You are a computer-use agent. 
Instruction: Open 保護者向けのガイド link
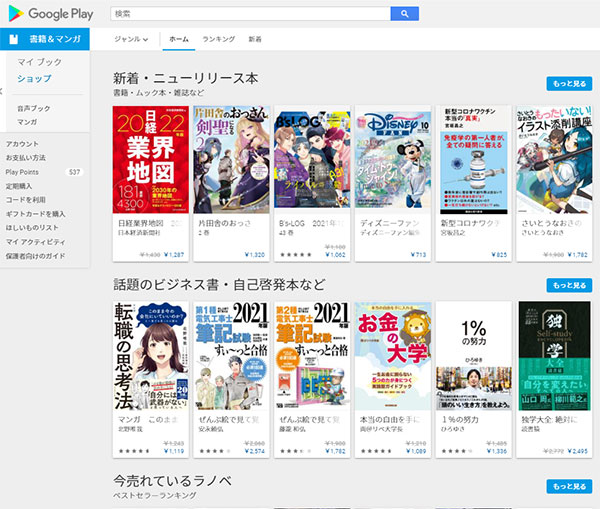coord(35,256)
